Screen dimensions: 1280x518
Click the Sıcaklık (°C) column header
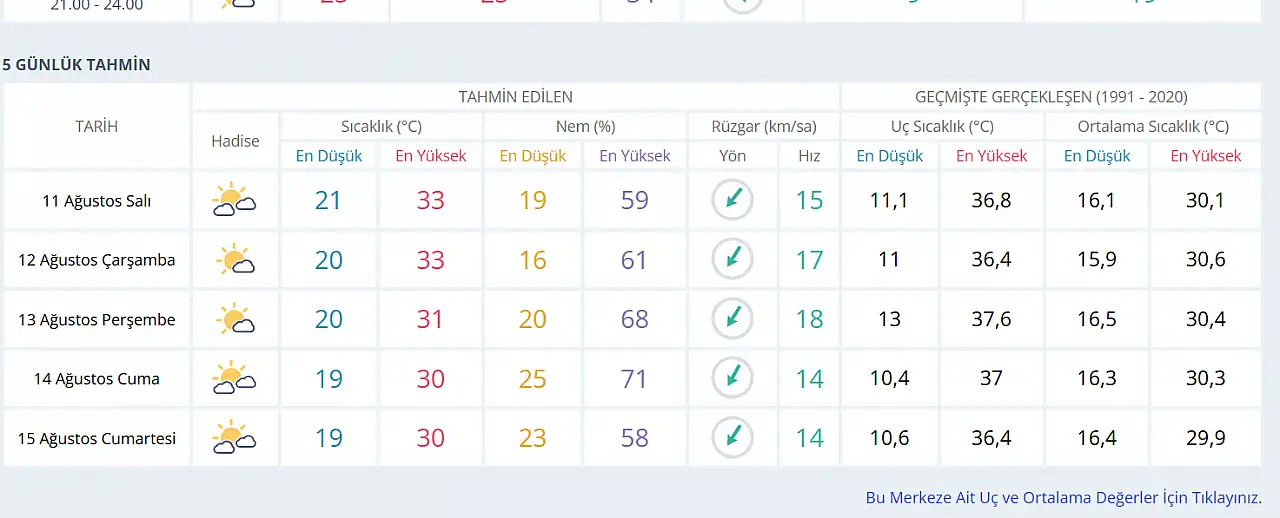pyautogui.click(x=381, y=126)
